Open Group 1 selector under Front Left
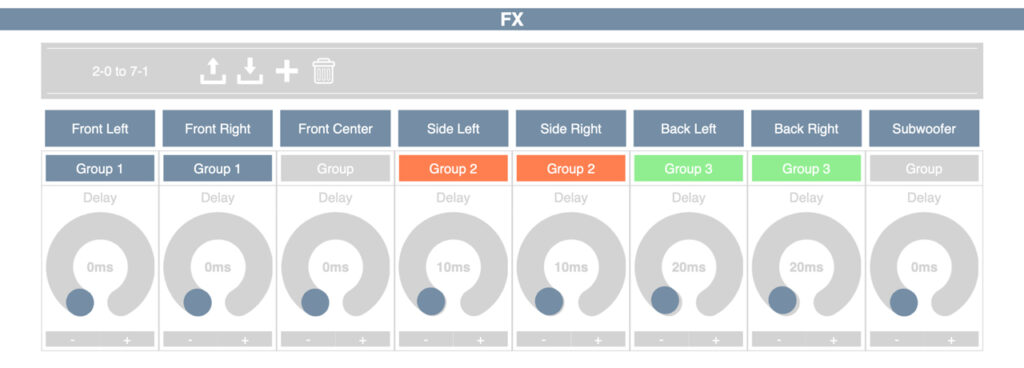Viewport: 1024px width, 368px height. (x=100, y=168)
